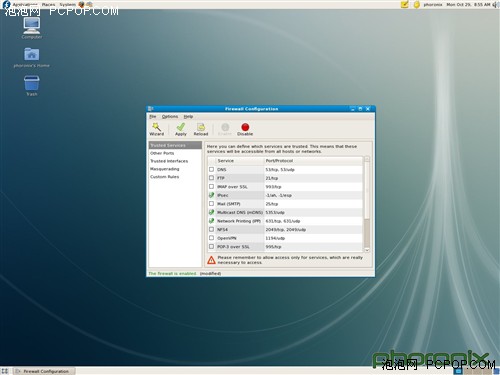Click 'The firewall is enabled' status text
Viewport: 500px width, 375px height.
tap(172, 274)
